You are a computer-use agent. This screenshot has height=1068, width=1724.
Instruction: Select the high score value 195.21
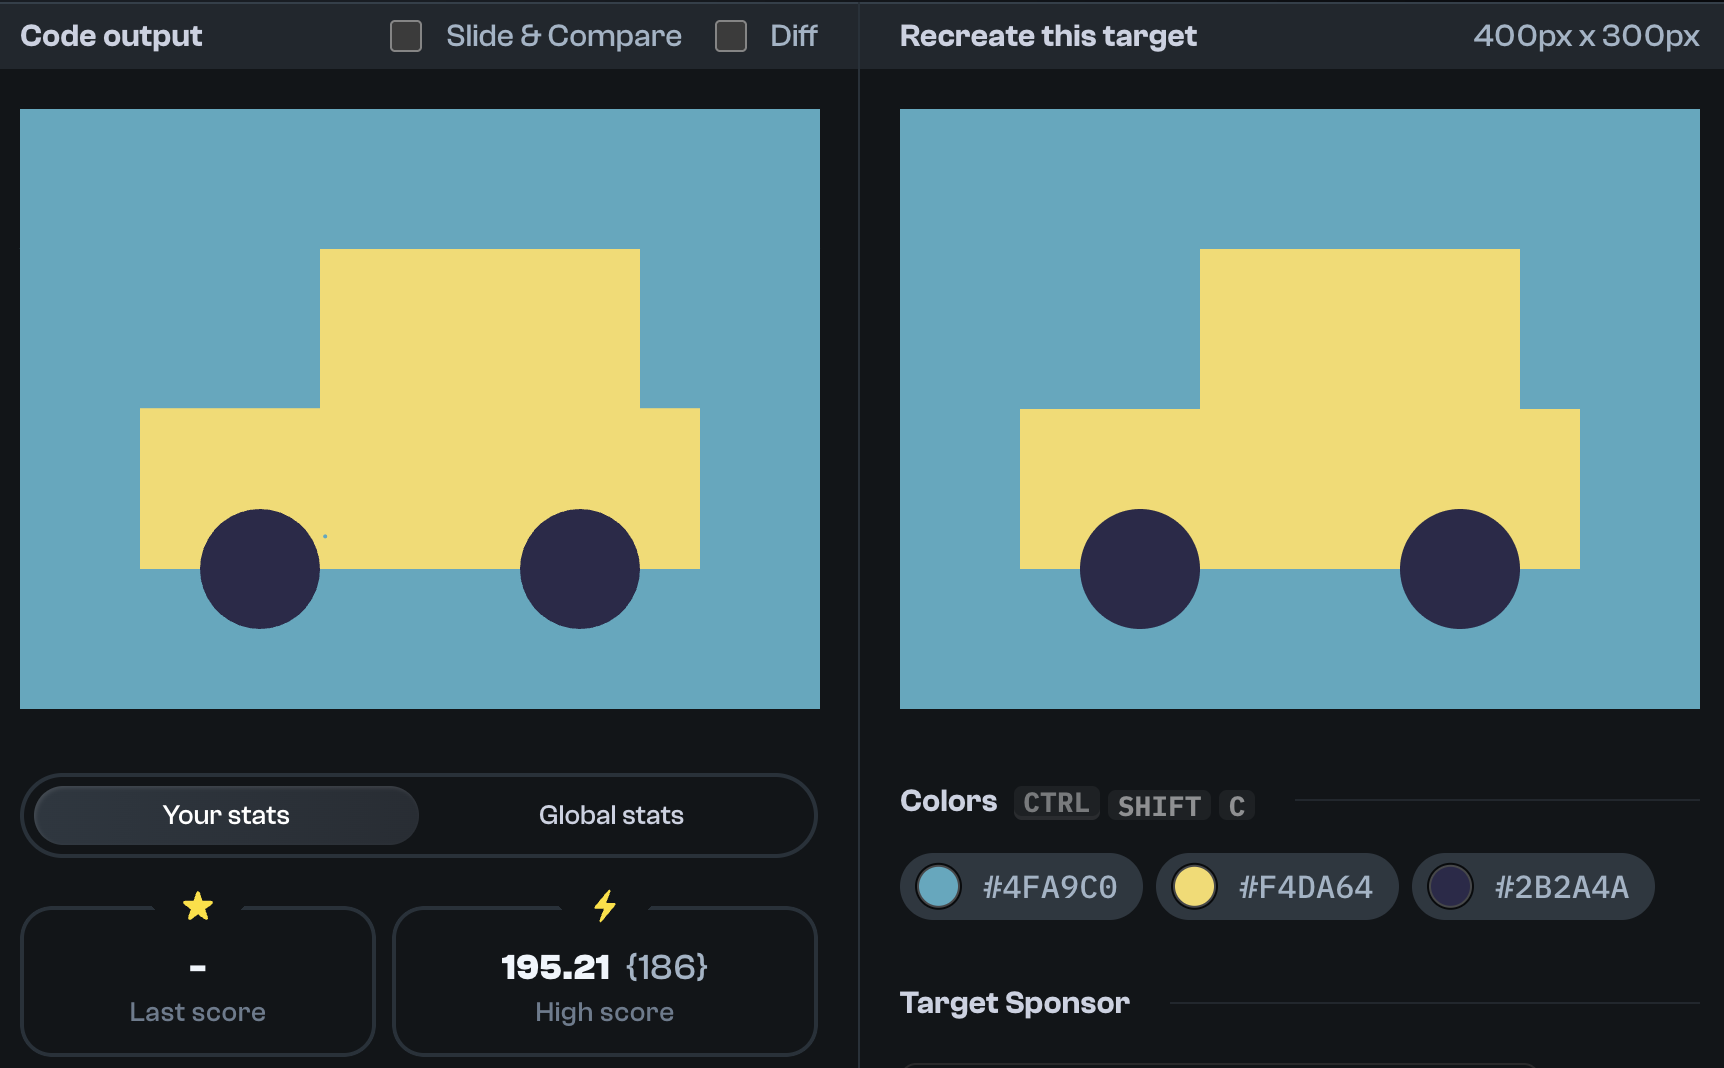(555, 966)
